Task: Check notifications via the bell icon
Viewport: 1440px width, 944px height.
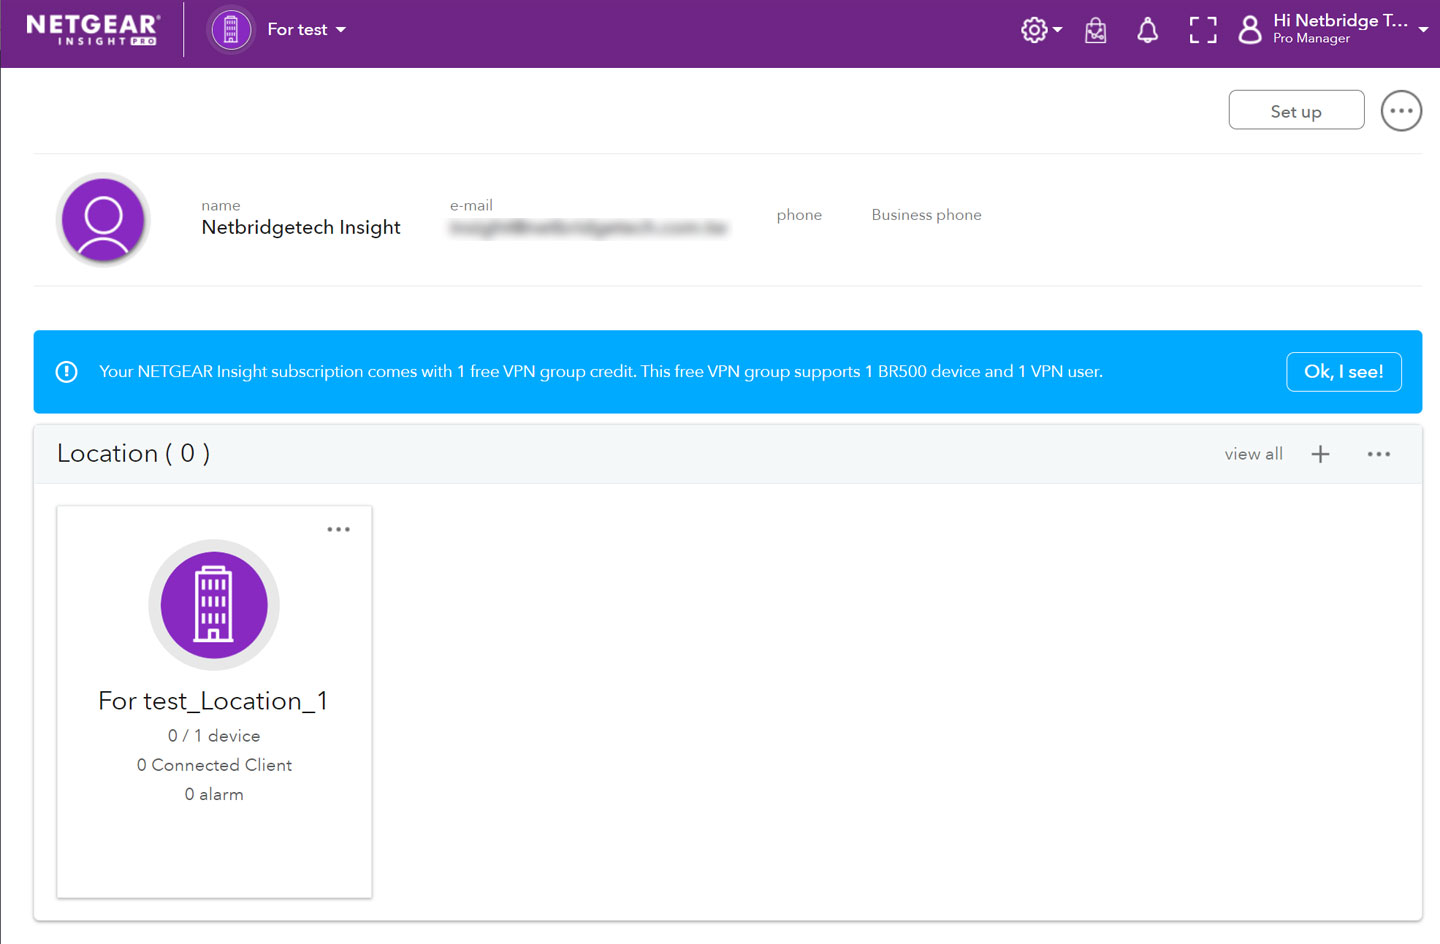Action: point(1147,29)
